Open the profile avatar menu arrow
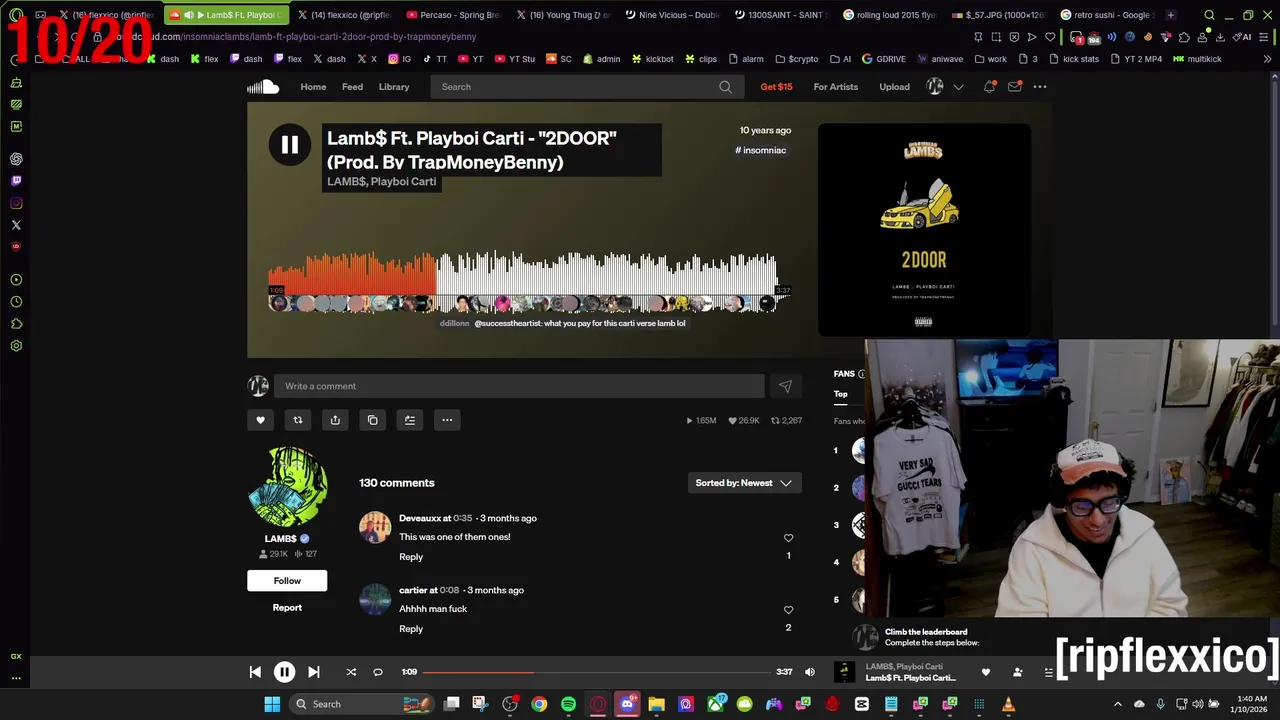Viewport: 1280px width, 720px height. pyautogui.click(x=958, y=87)
